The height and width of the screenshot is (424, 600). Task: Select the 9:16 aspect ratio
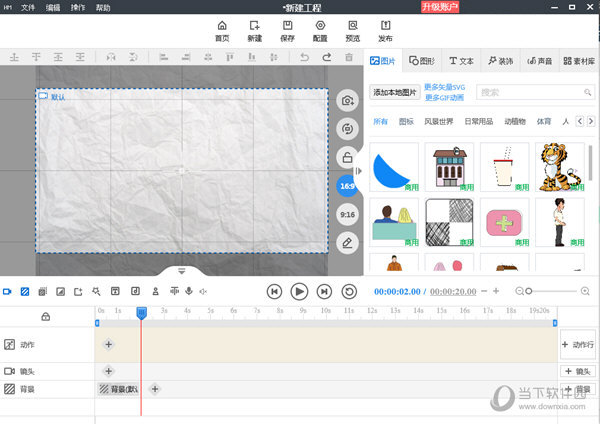pos(347,214)
